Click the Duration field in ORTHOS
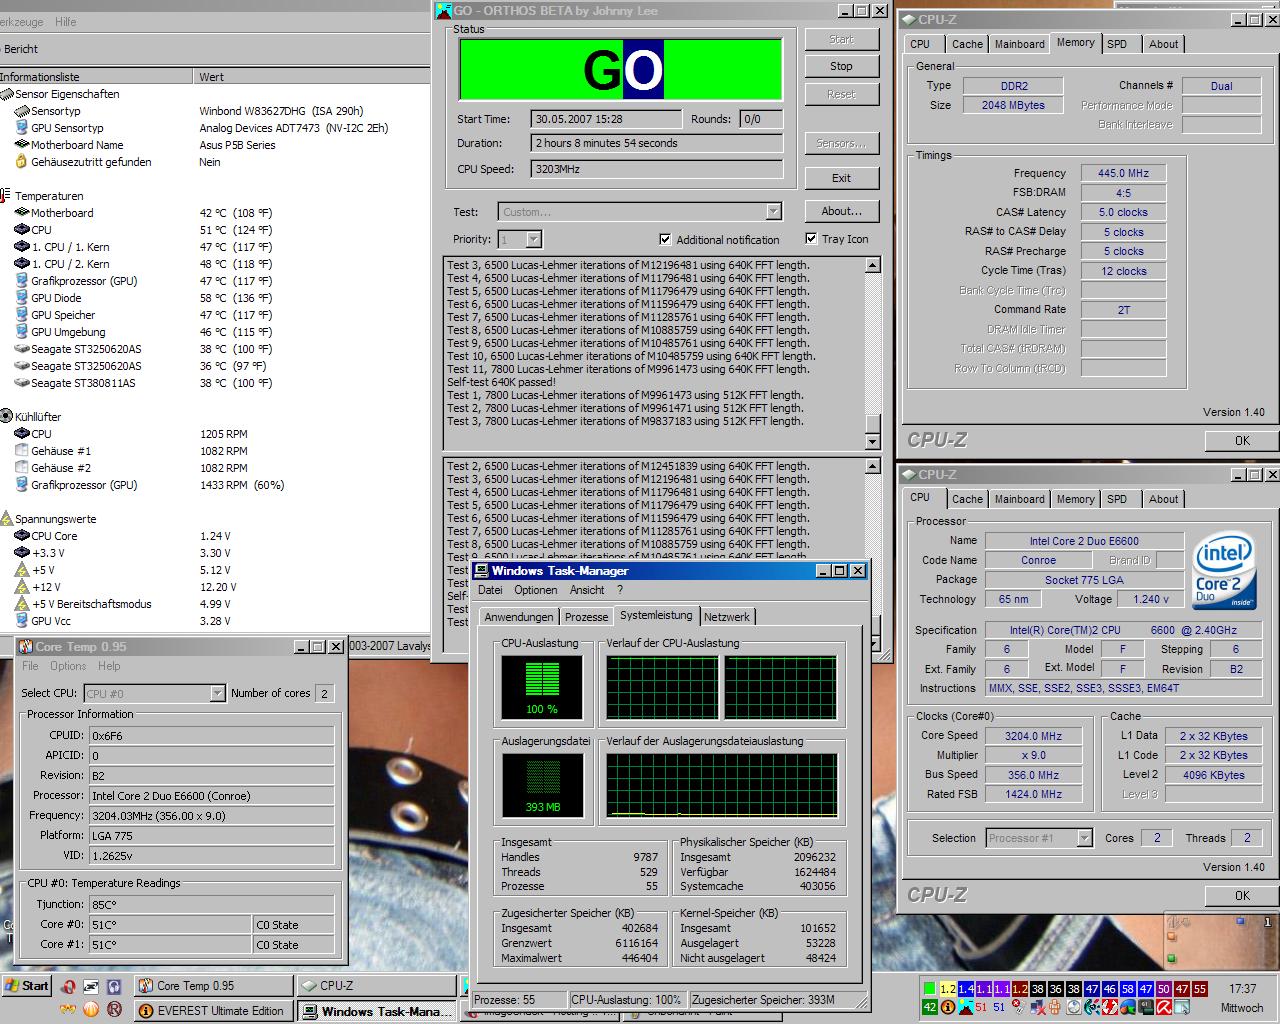 pyautogui.click(x=656, y=143)
